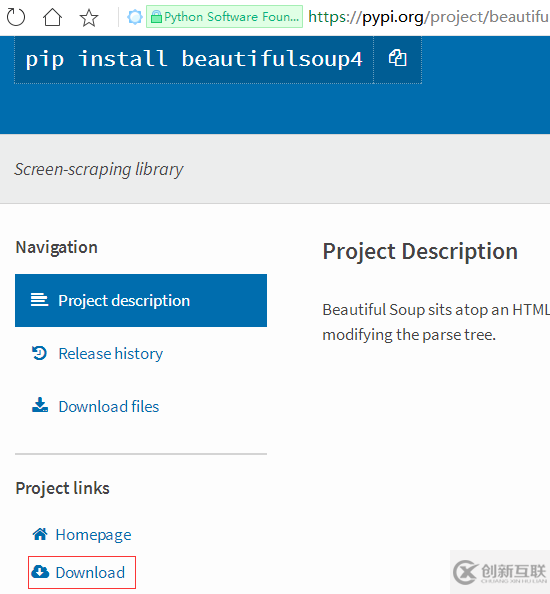Click the Download files tray icon
This screenshot has width=550, height=594.
click(x=40, y=405)
